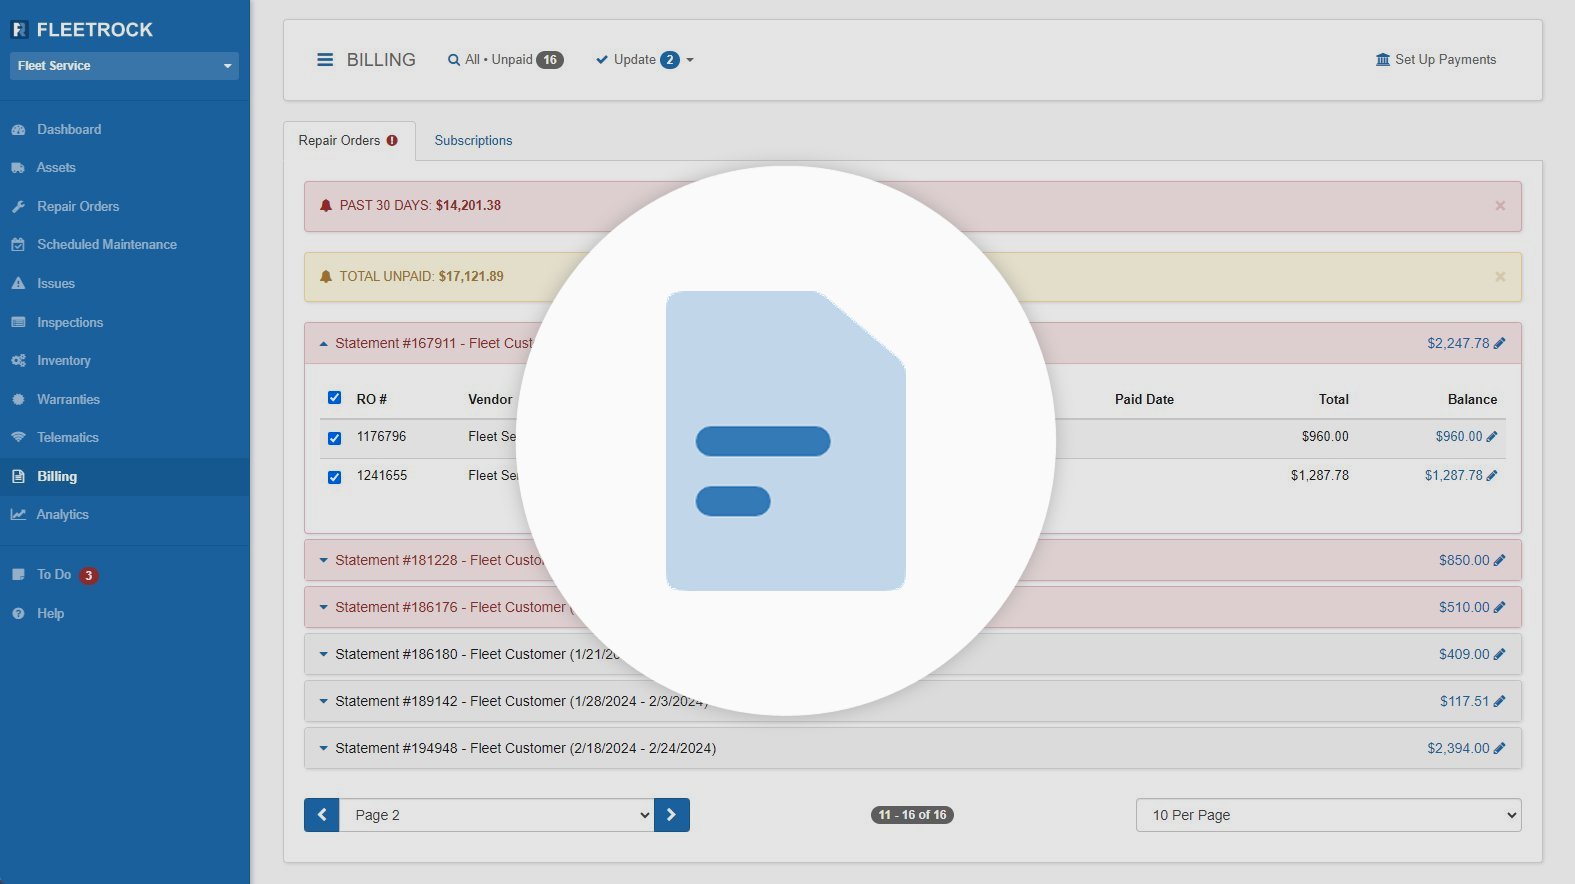The width and height of the screenshot is (1575, 884).
Task: Open the Fleet Service account dropdown
Action: [124, 66]
